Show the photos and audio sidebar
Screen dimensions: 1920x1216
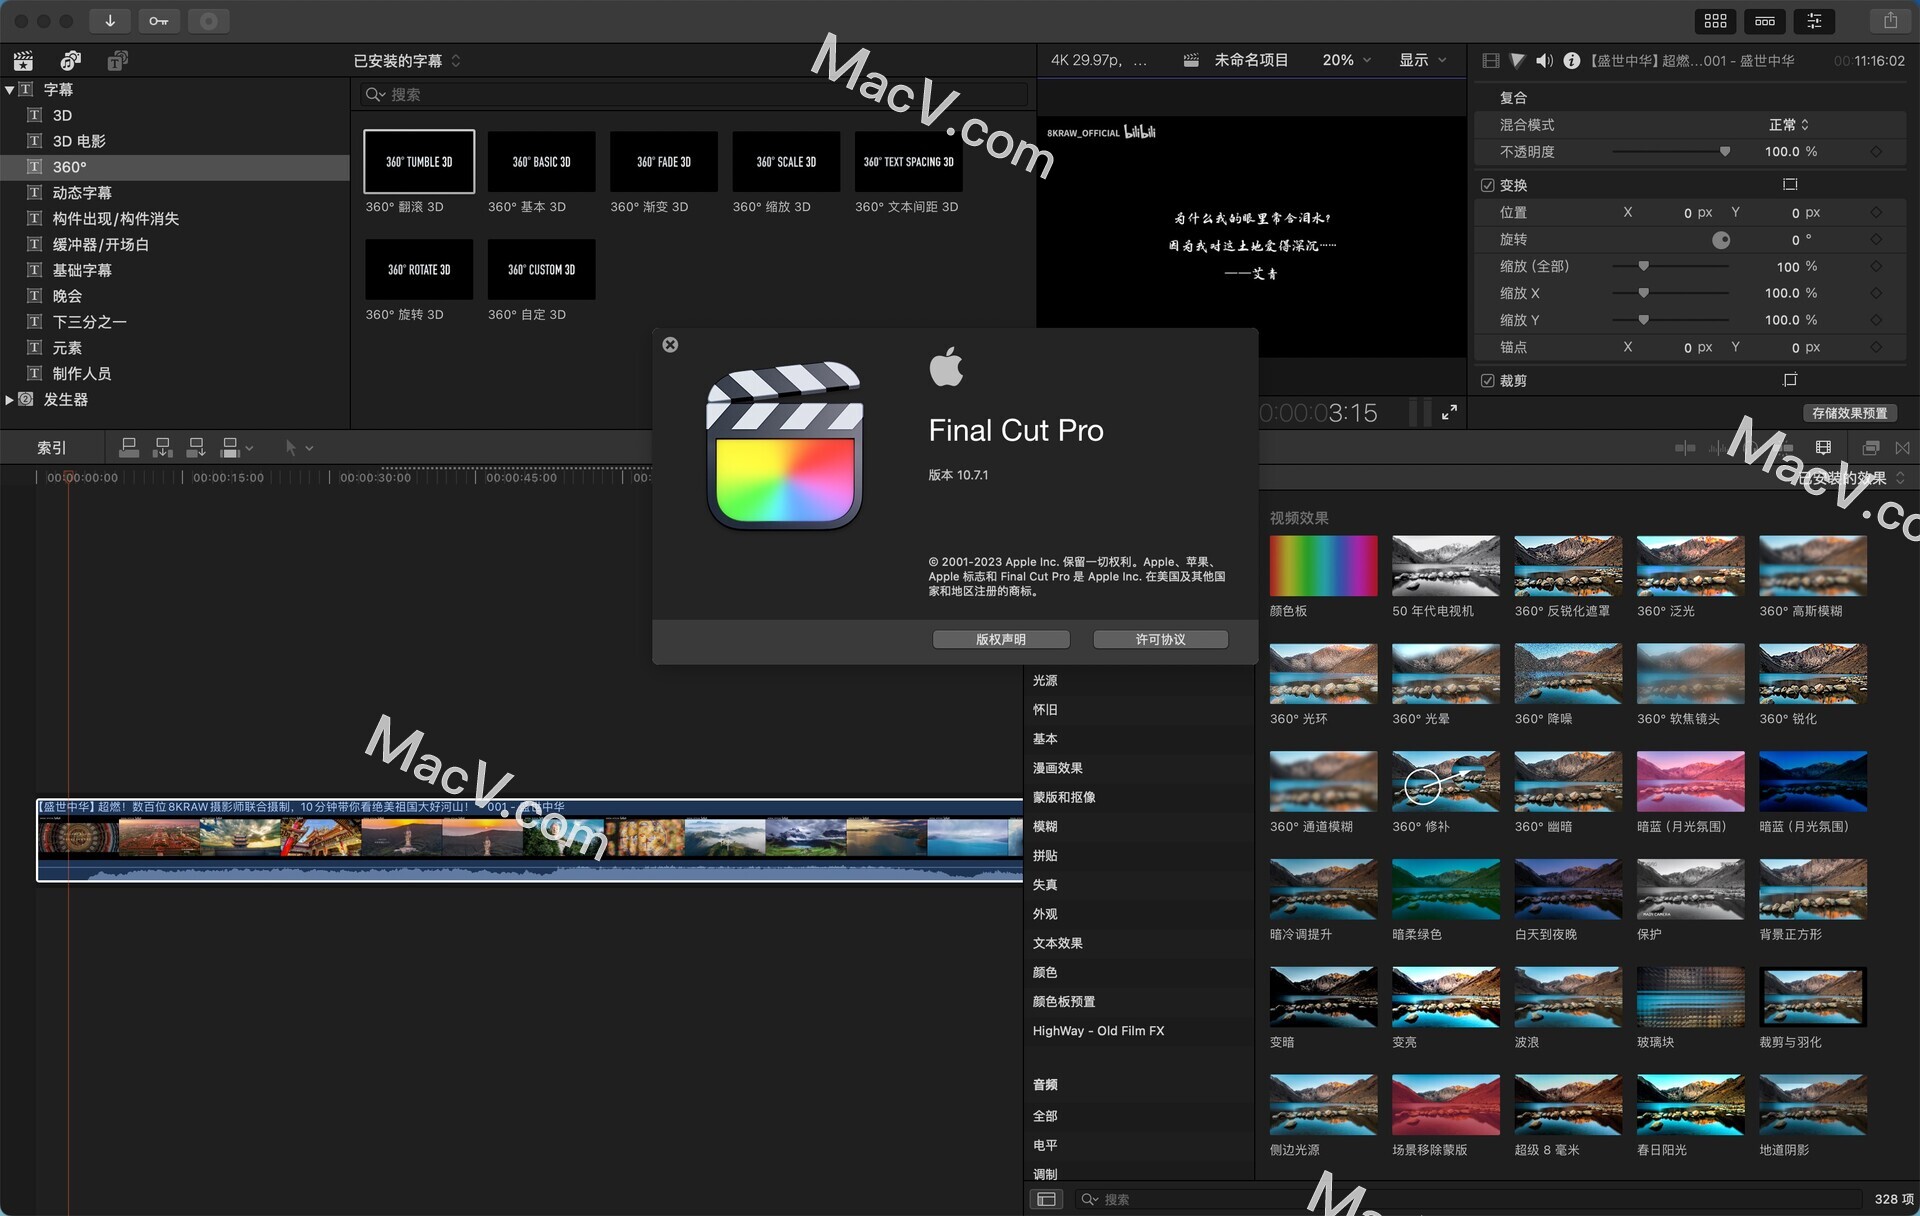[70, 61]
